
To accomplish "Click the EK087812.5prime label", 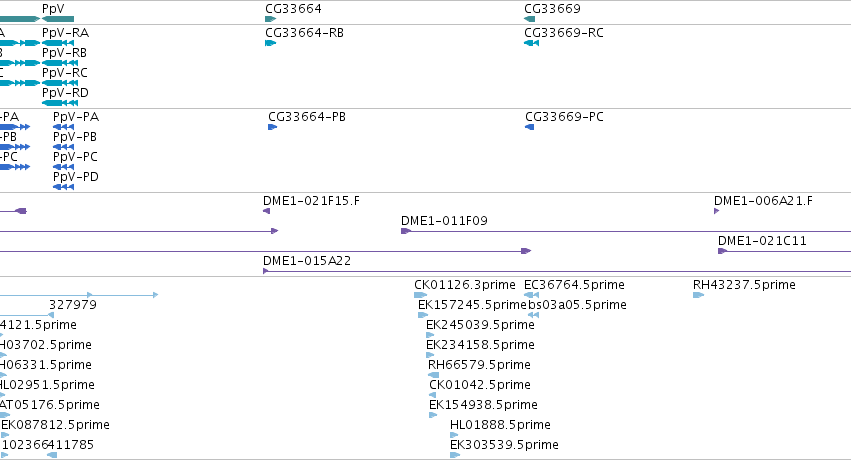I will coord(55,425).
